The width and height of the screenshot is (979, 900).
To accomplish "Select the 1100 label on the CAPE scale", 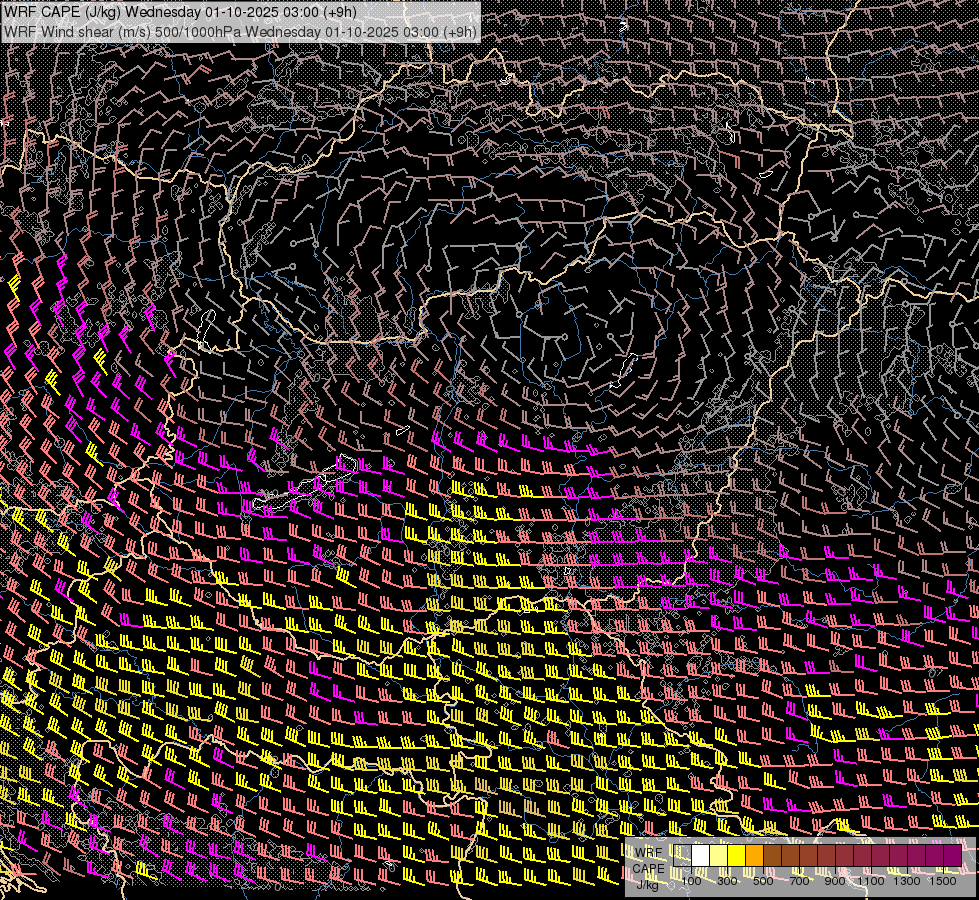I will click(872, 881).
